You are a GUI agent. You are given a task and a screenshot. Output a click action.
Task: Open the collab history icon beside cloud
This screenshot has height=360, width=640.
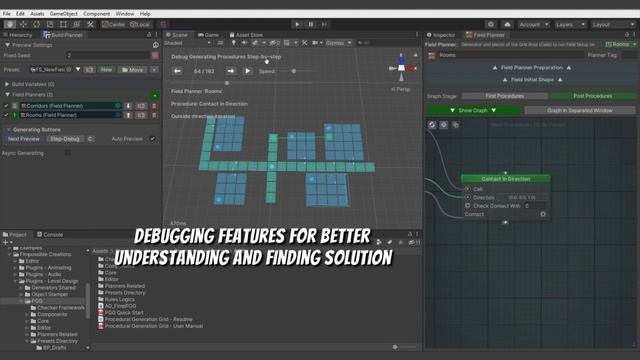click(x=491, y=24)
